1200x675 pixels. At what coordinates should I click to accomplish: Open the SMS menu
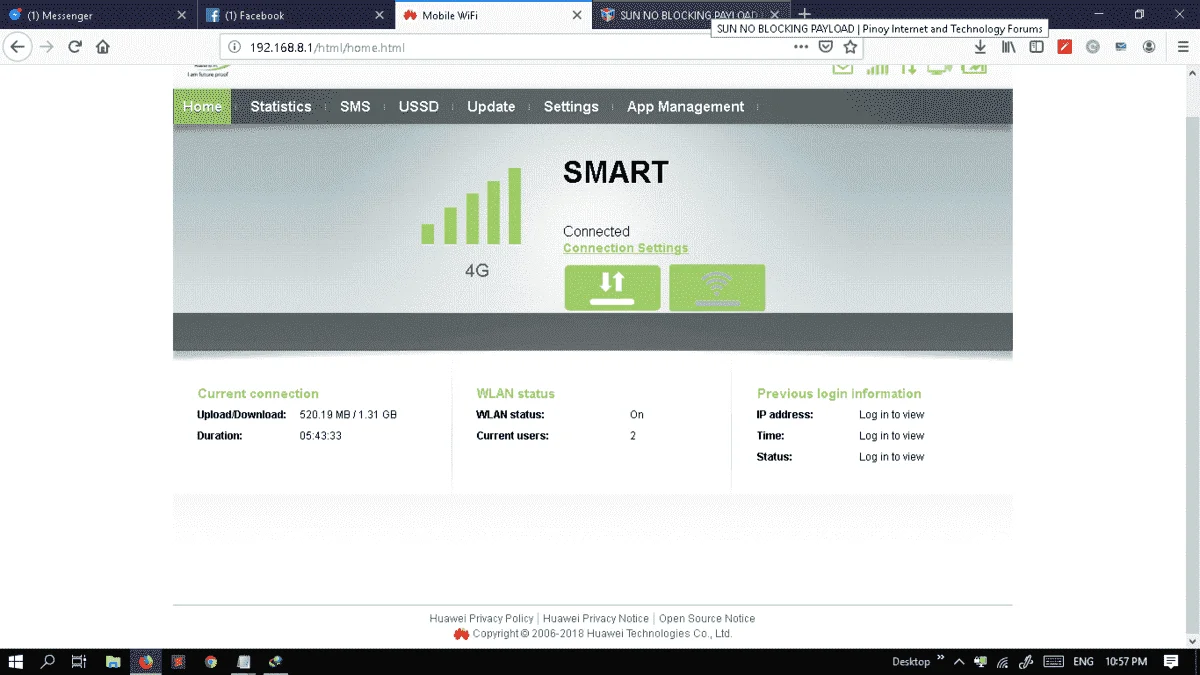coord(355,107)
